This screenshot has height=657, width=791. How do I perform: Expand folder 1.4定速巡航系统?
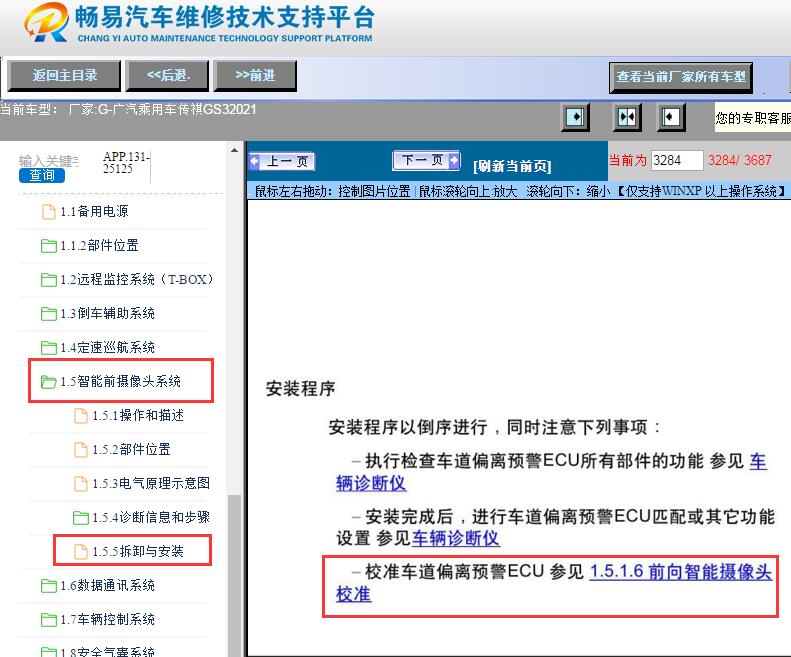107,348
